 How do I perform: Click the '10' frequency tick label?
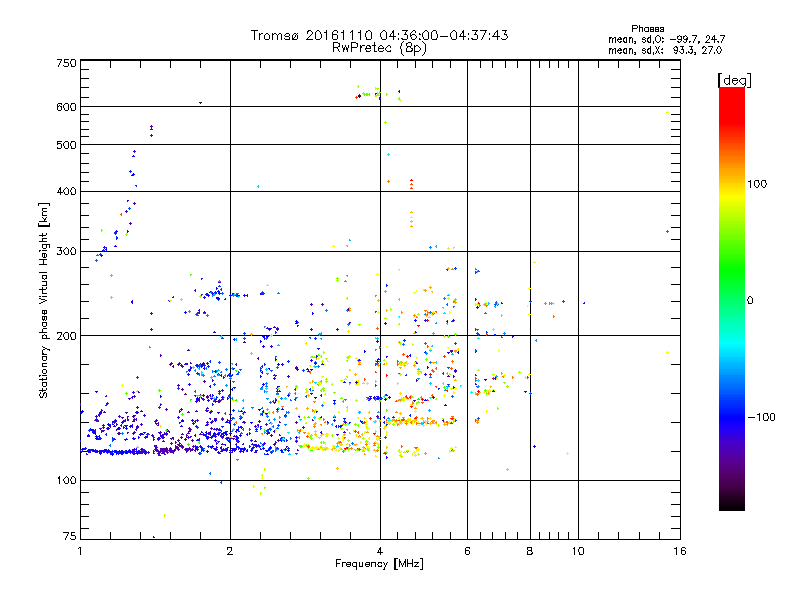click(x=578, y=551)
